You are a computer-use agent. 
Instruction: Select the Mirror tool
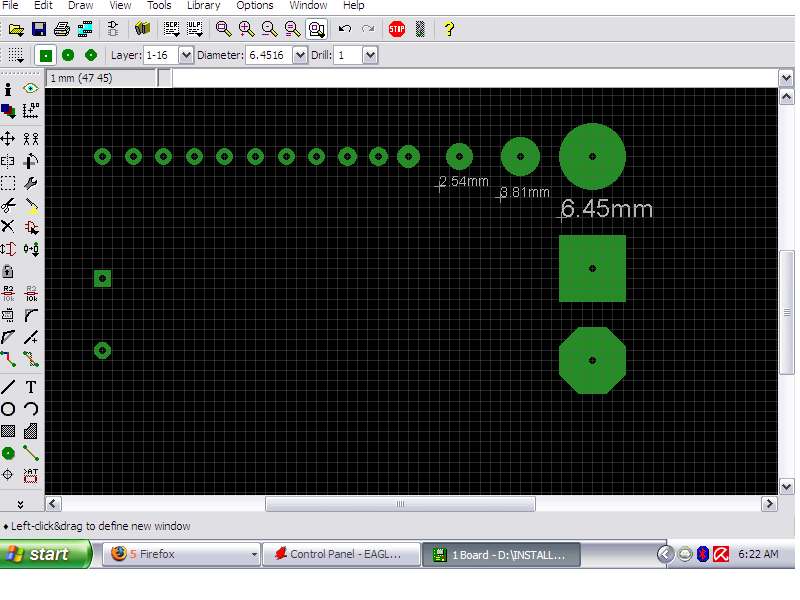[x=8, y=161]
